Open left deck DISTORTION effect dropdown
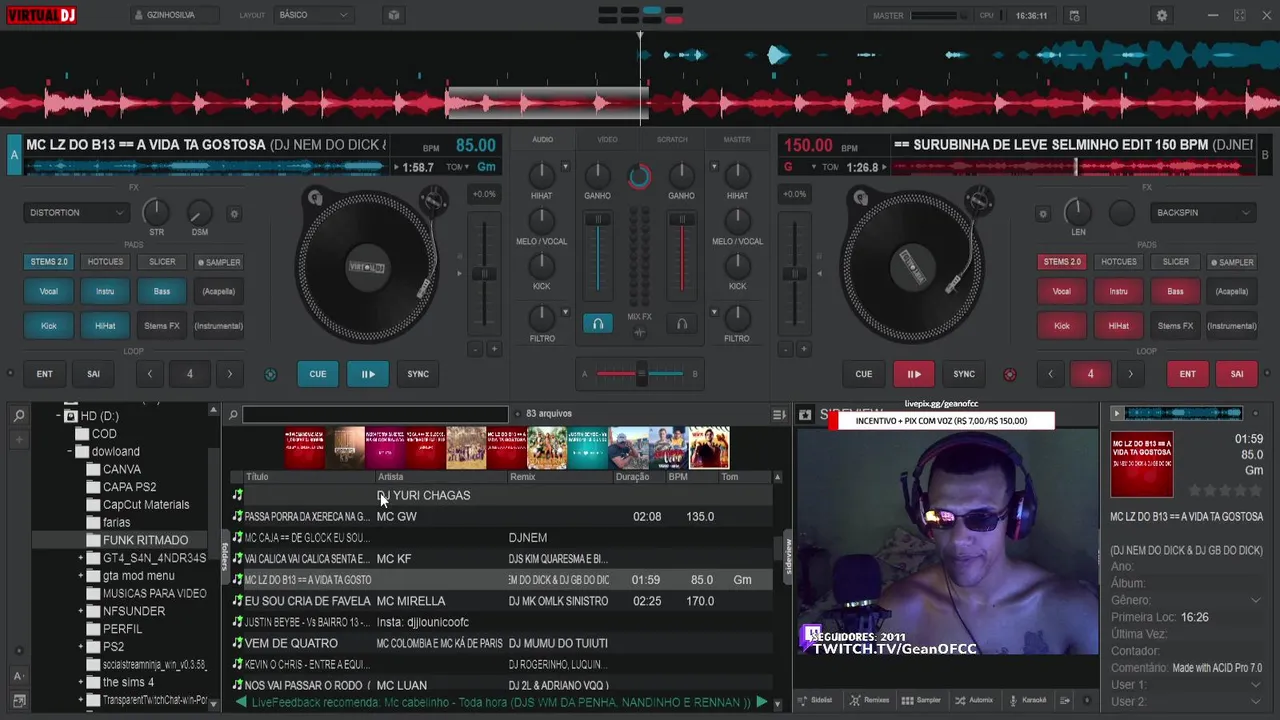The width and height of the screenshot is (1280, 720). (77, 213)
